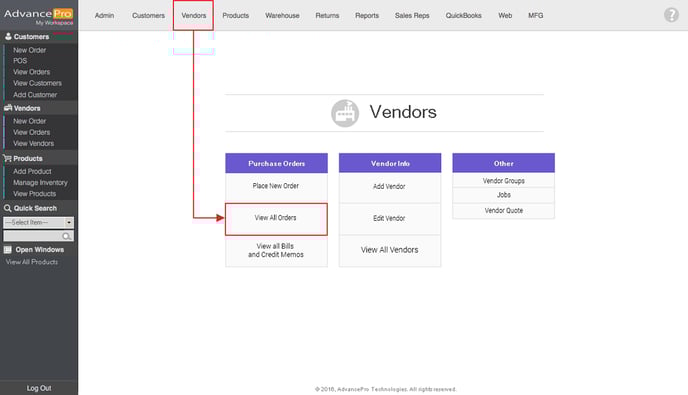Click Add Customer in sidebar
Viewport: 688px width, 395px height.
click(x=35, y=94)
